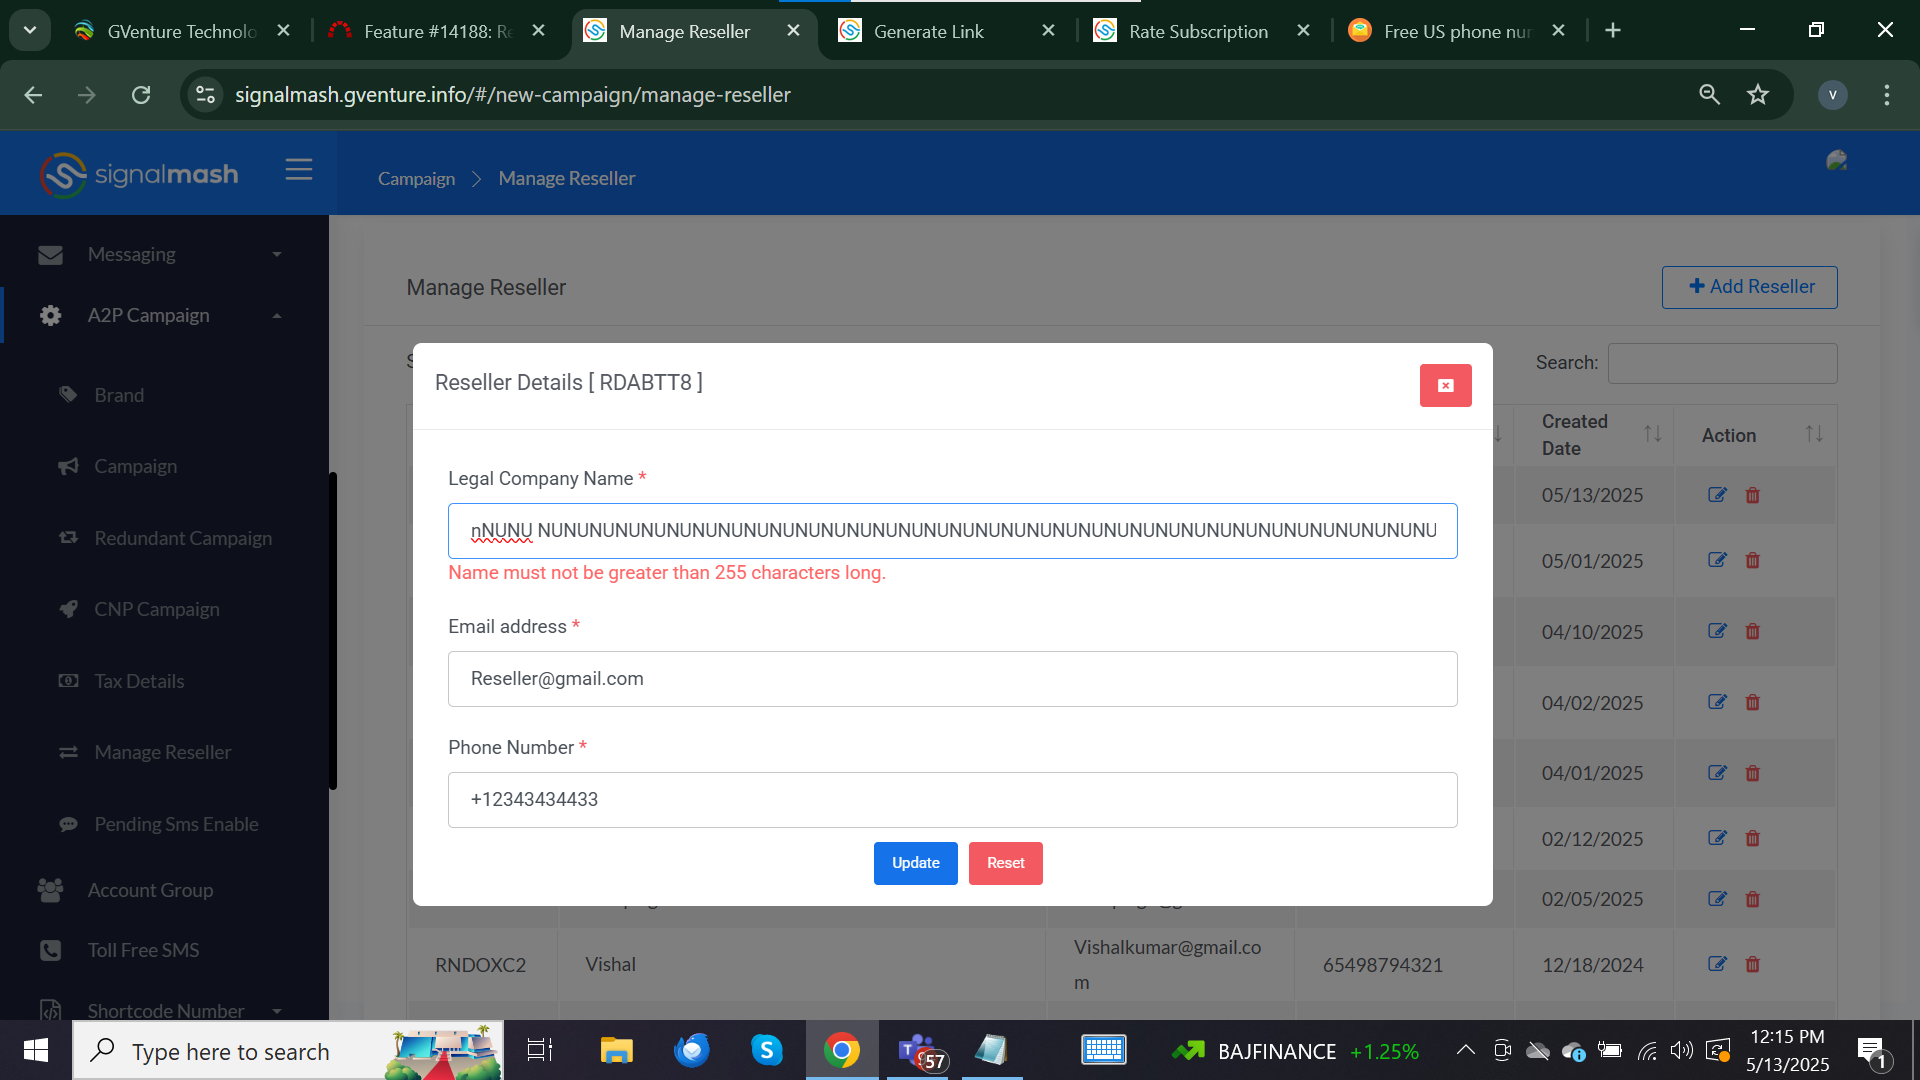Switch to the Generate Link browser tab
The width and height of the screenshot is (1920, 1080).
(928, 31)
